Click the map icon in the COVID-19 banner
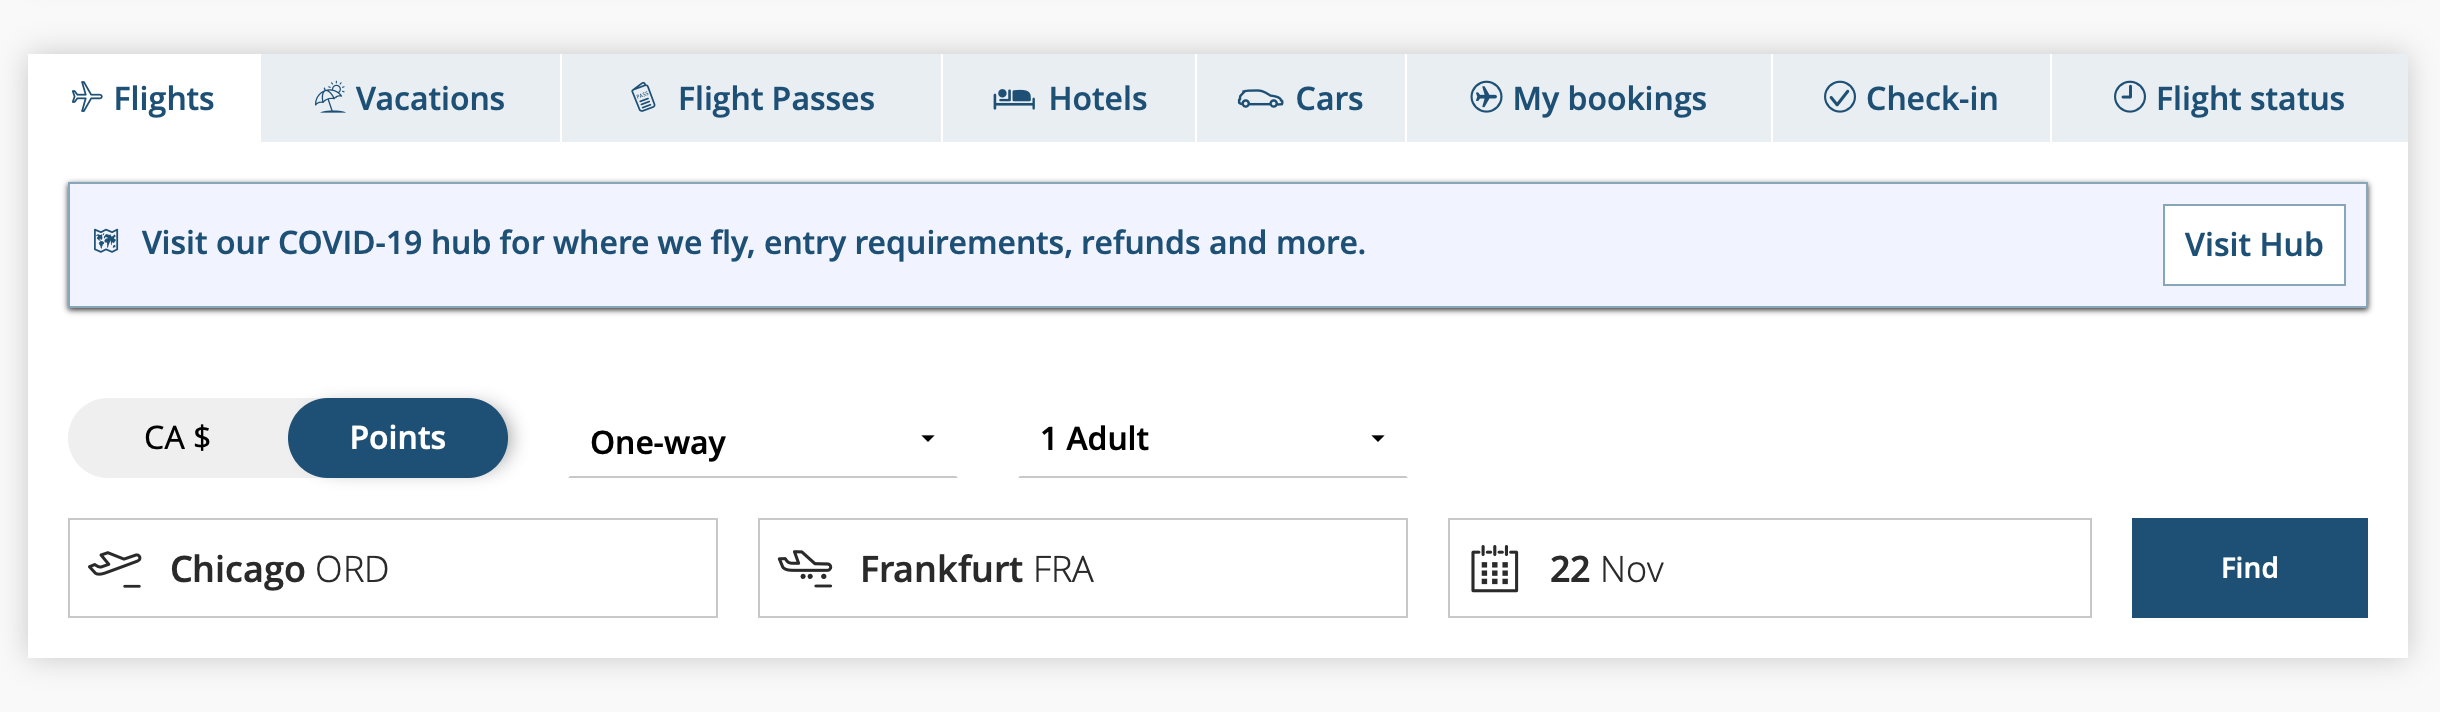The height and width of the screenshot is (712, 2440). tap(105, 241)
